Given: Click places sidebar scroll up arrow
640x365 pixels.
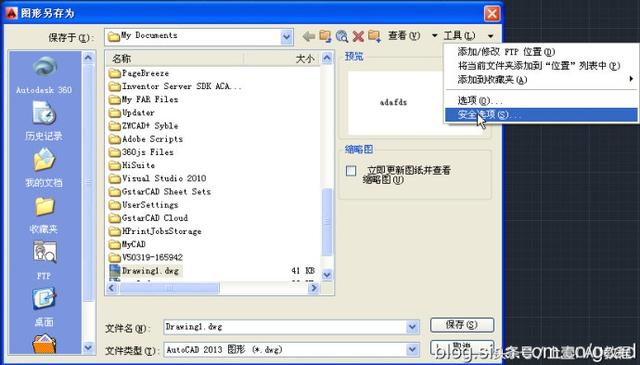Looking at the screenshot, I should point(89,58).
